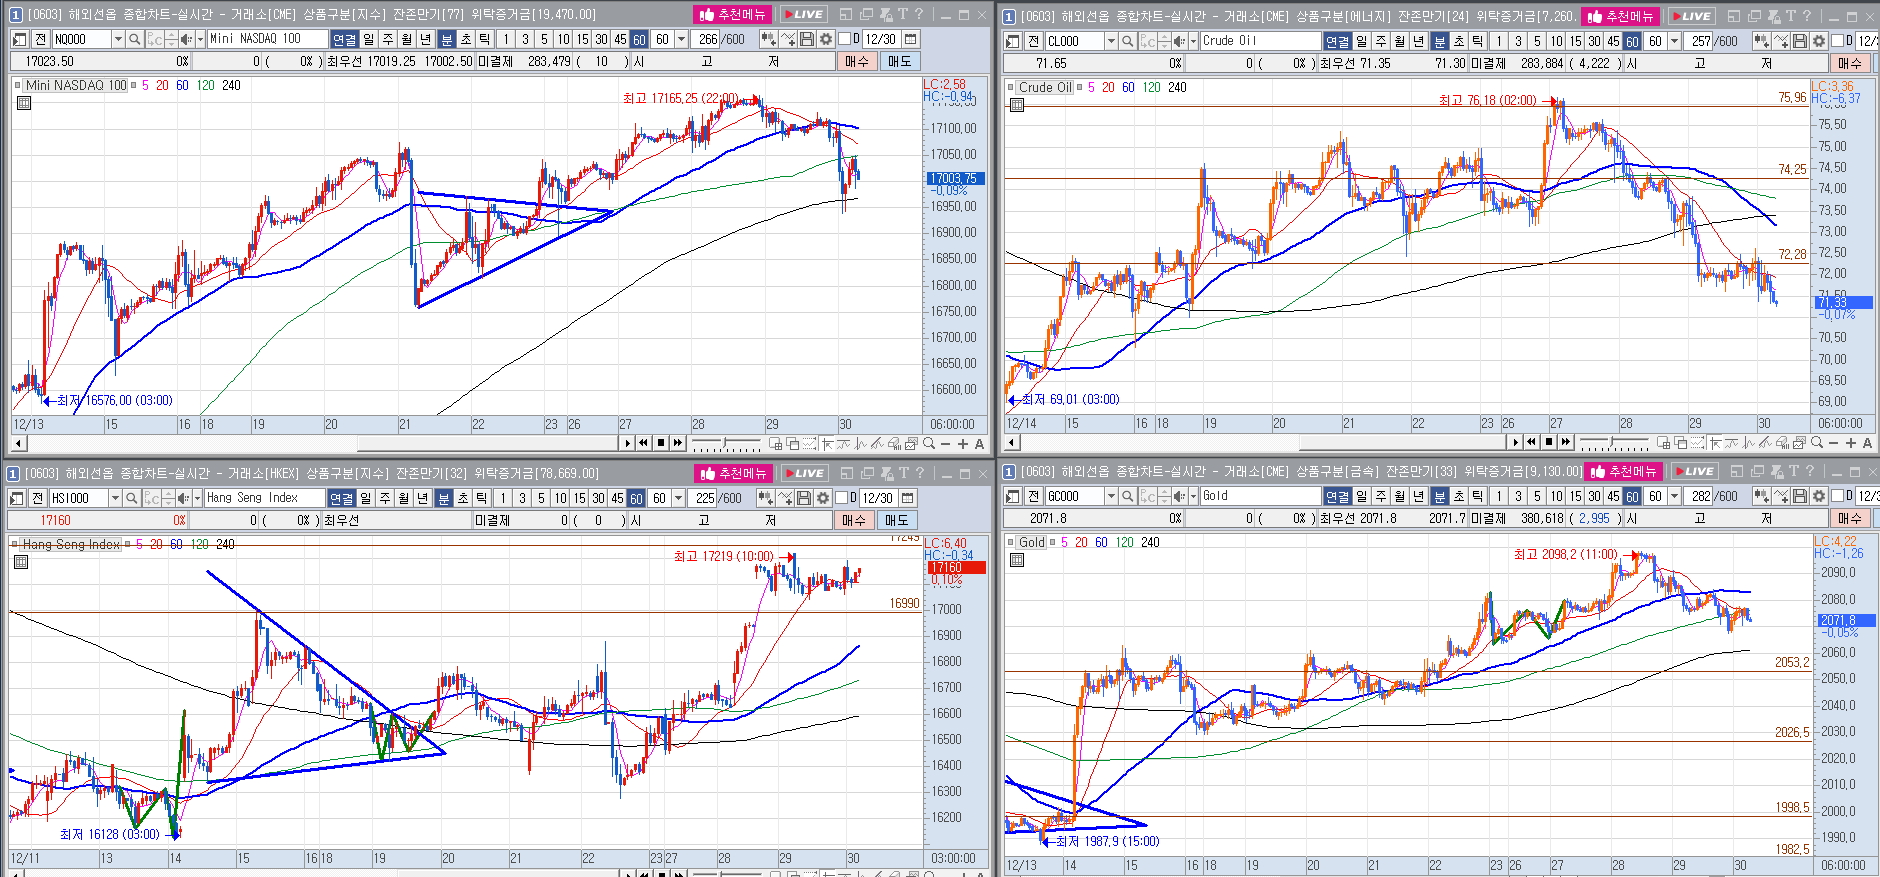The height and width of the screenshot is (877, 1880).
Task: Save chart layout in Mini NASDAQ window
Action: (x=806, y=39)
